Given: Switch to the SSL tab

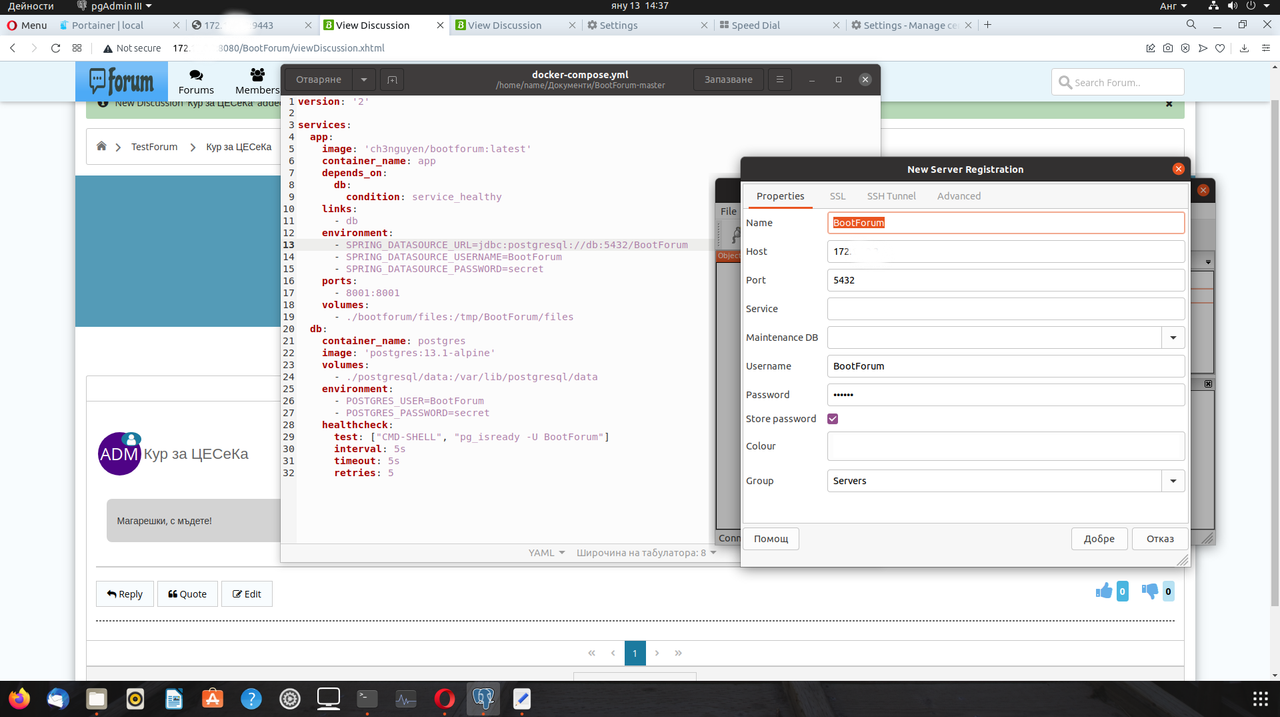Looking at the screenshot, I should (837, 196).
